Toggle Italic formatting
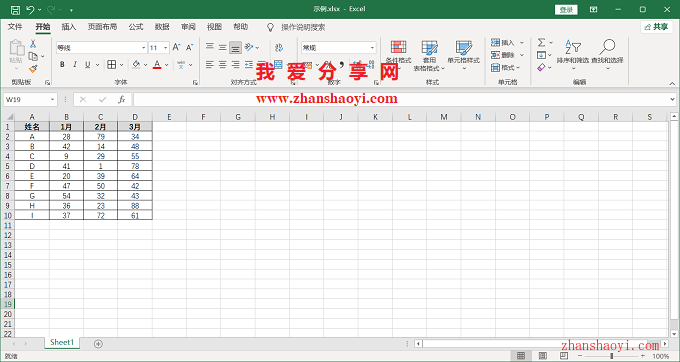The height and width of the screenshot is (362, 680). pos(75,65)
